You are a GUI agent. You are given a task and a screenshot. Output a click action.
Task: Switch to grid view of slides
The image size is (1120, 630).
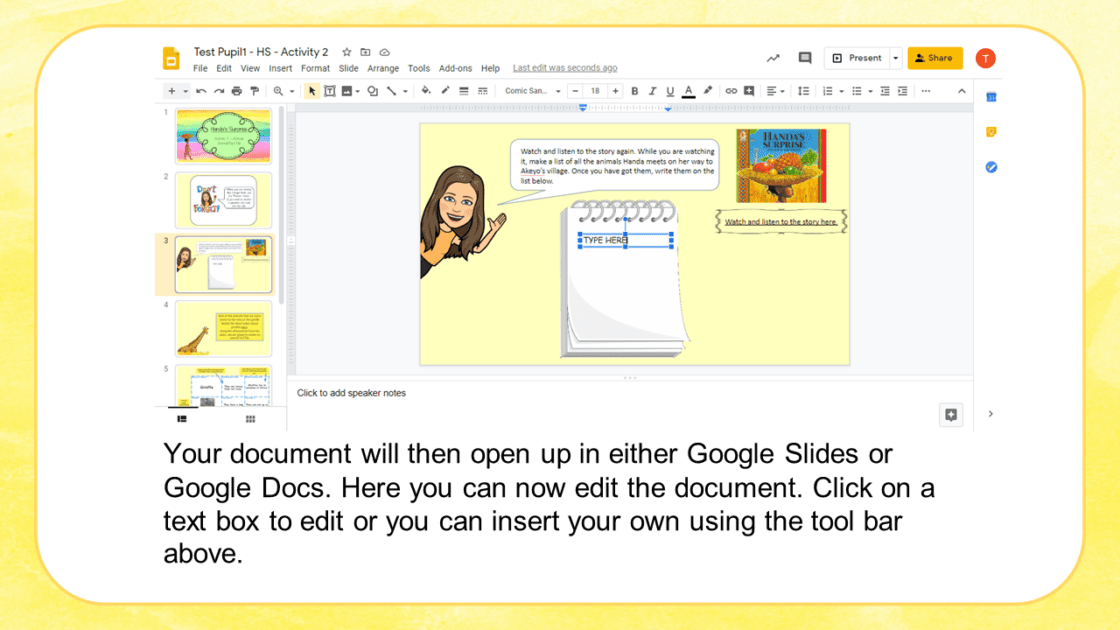[250, 419]
